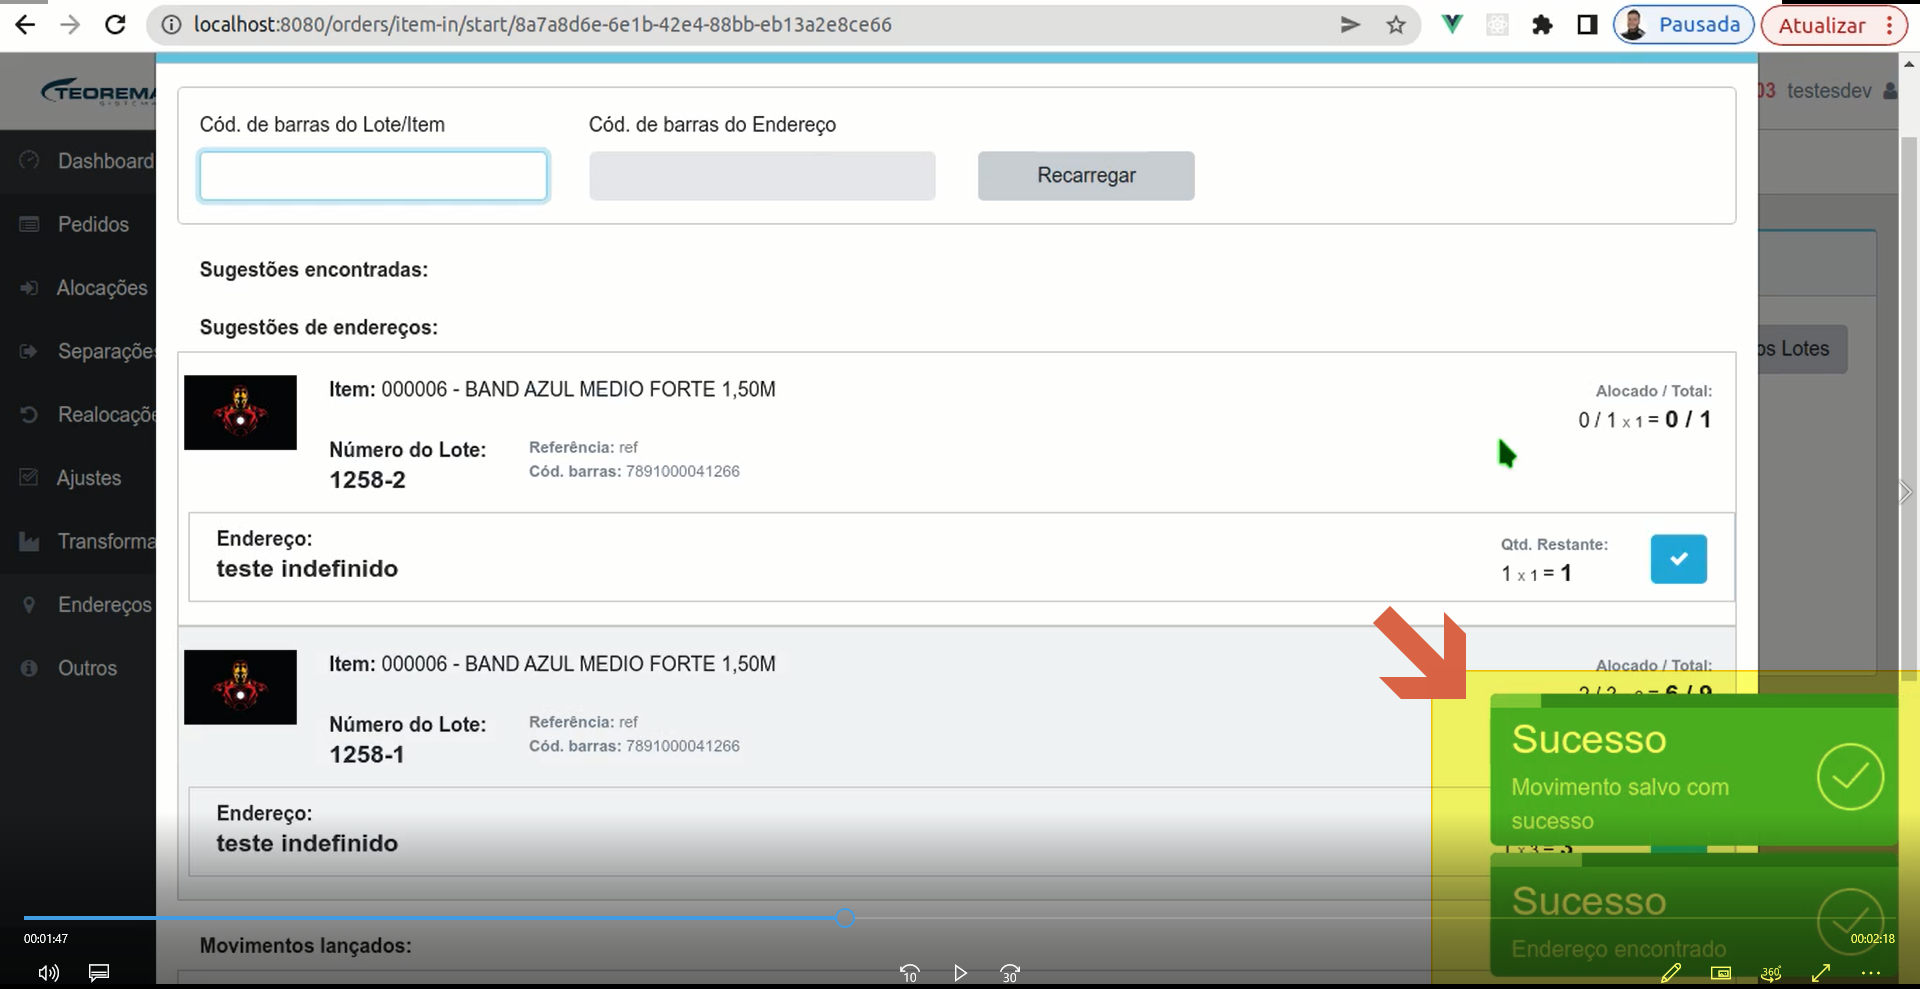This screenshot has height=989, width=1920.
Task: Click the Endereço barcode input field
Action: tap(762, 176)
